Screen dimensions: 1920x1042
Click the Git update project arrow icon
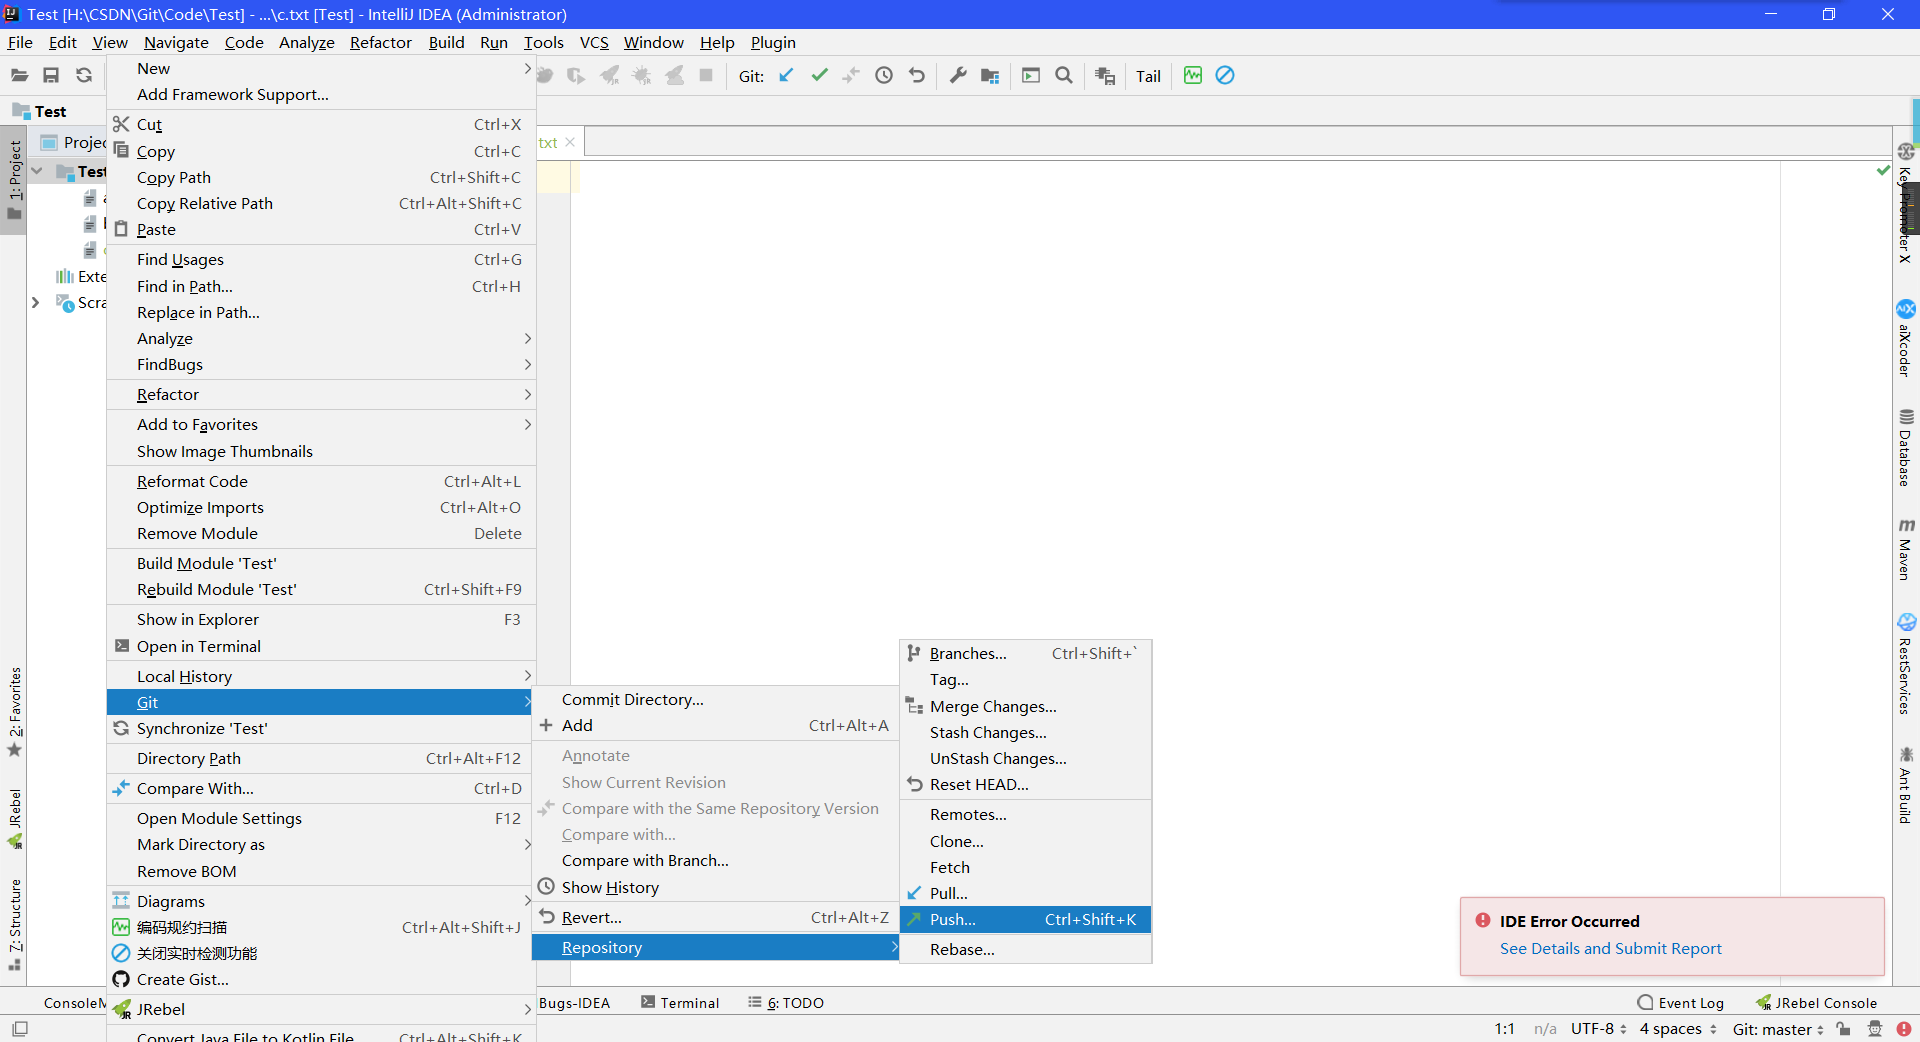pyautogui.click(x=786, y=75)
